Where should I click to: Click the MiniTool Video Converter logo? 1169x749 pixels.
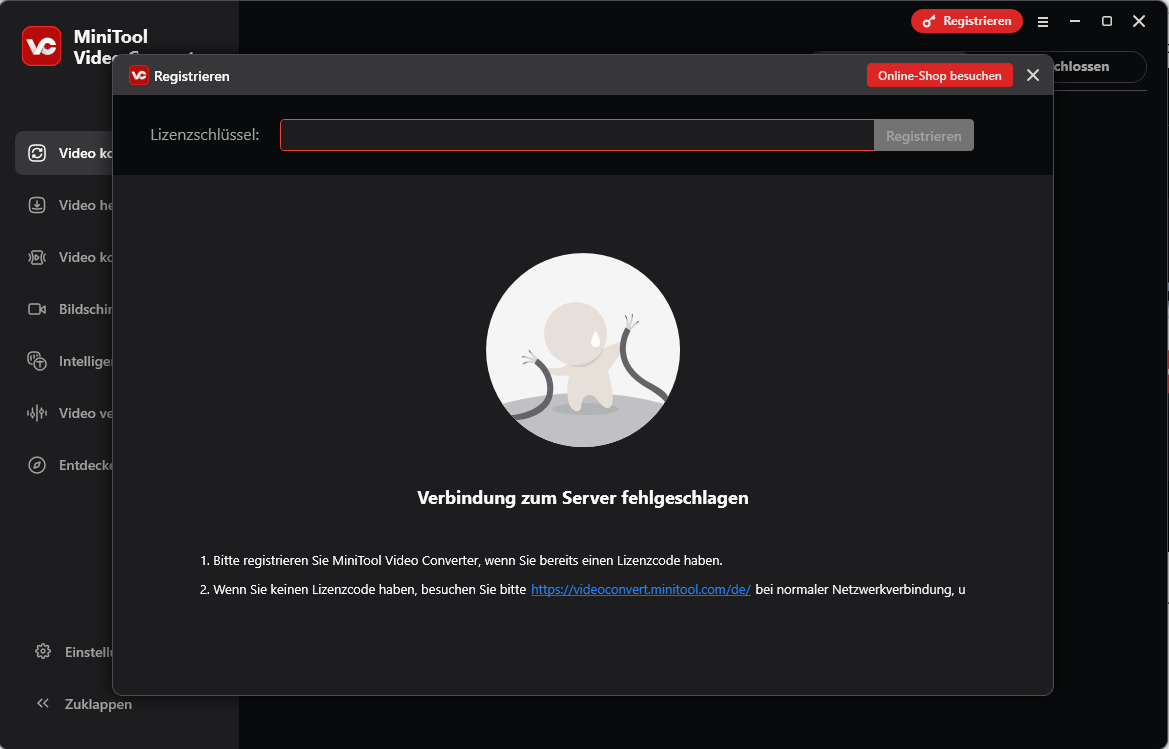coord(42,46)
